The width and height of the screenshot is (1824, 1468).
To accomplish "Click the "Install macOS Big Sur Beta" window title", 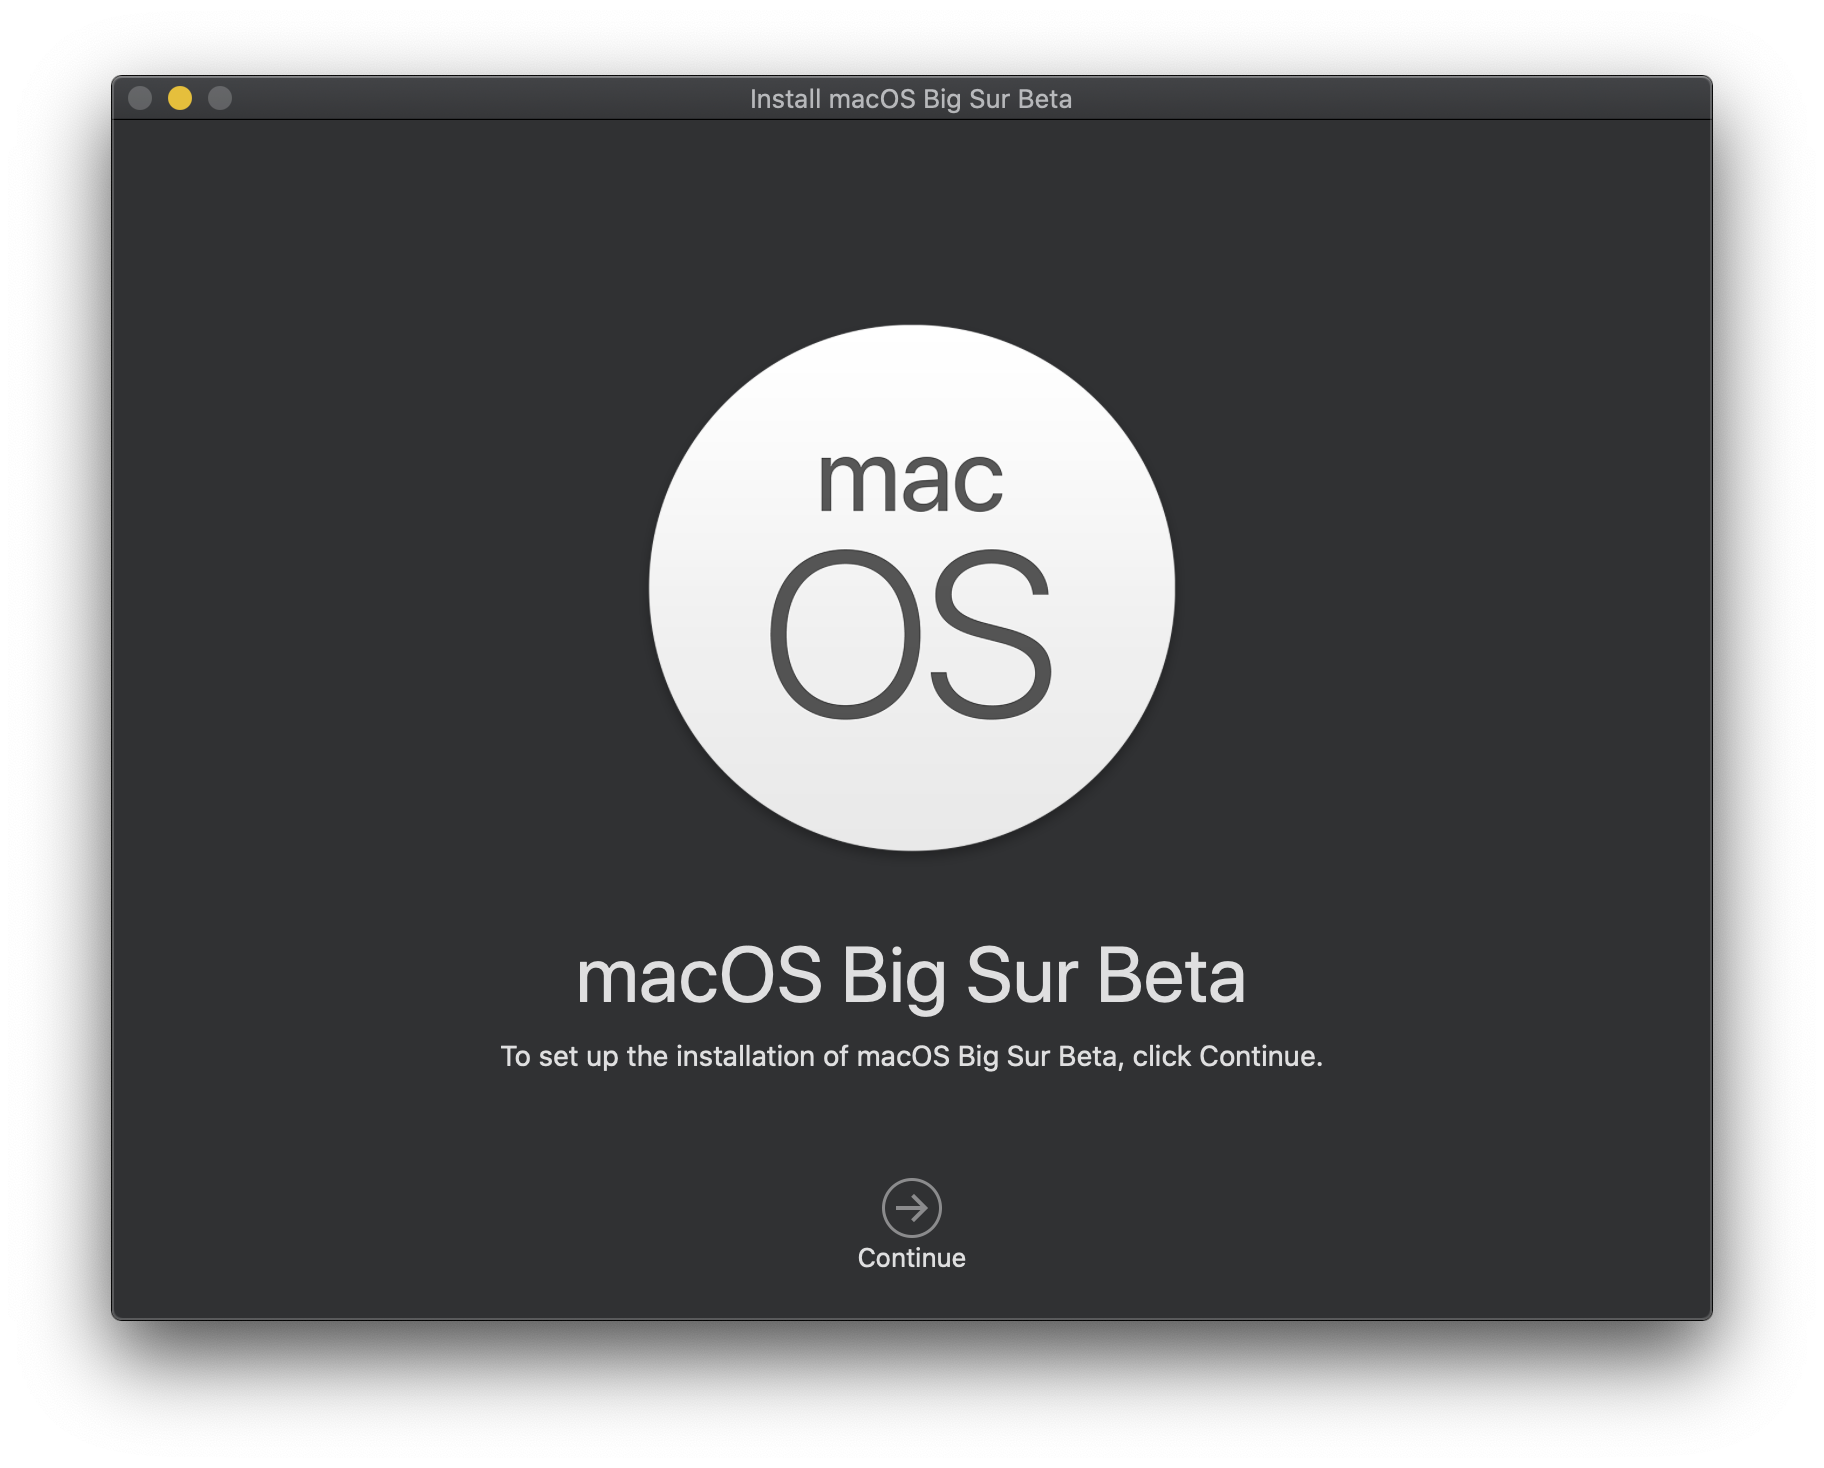I will (911, 99).
